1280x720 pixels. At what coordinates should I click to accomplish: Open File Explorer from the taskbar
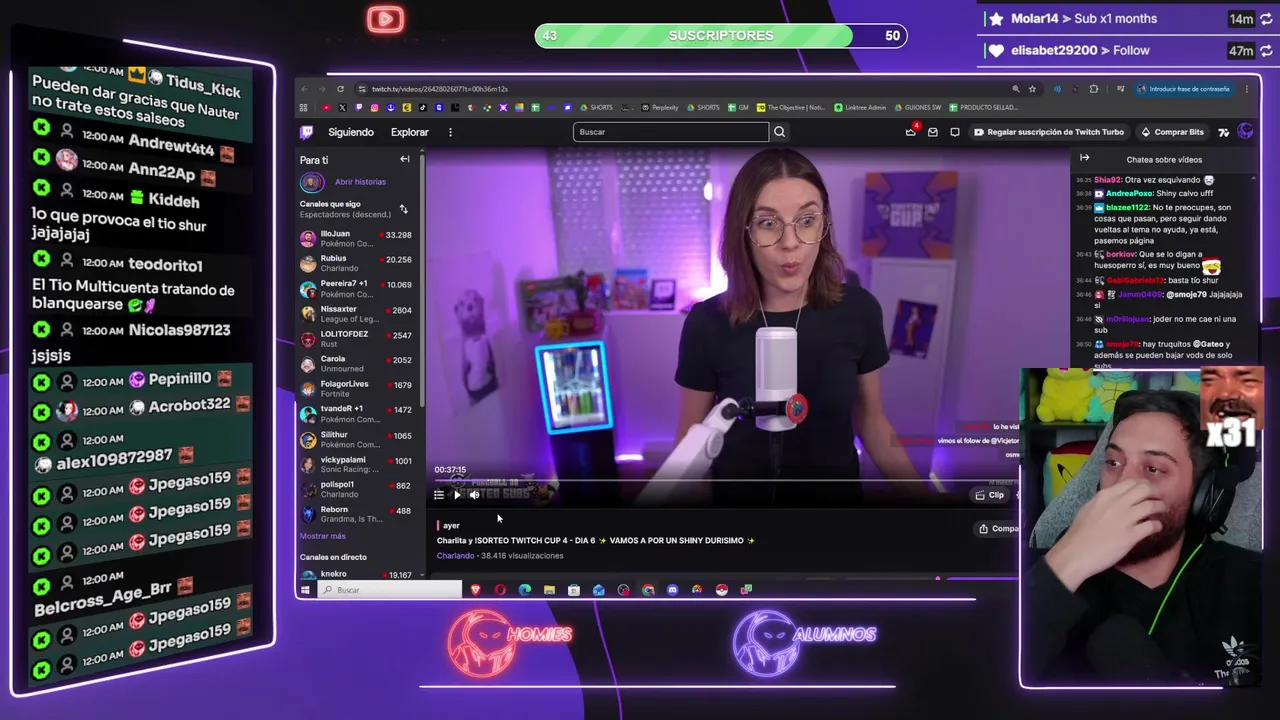point(549,590)
